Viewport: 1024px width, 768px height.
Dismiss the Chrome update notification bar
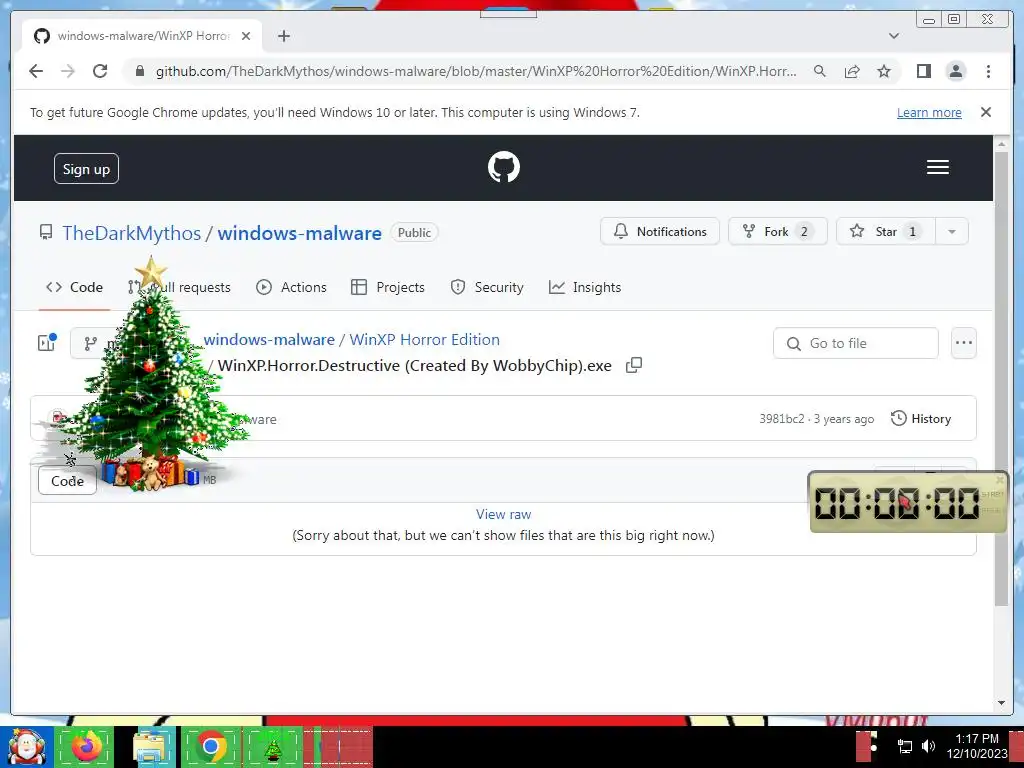tap(985, 112)
